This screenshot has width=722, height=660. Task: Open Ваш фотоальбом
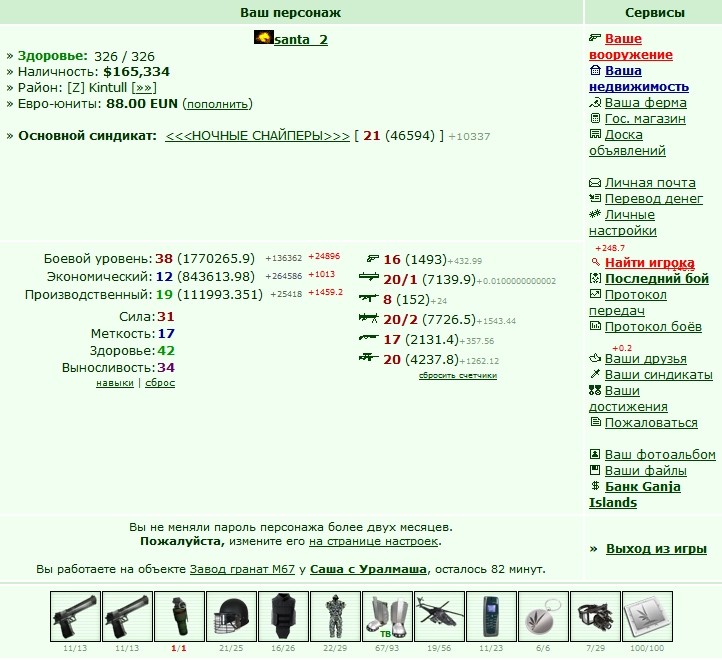click(660, 455)
